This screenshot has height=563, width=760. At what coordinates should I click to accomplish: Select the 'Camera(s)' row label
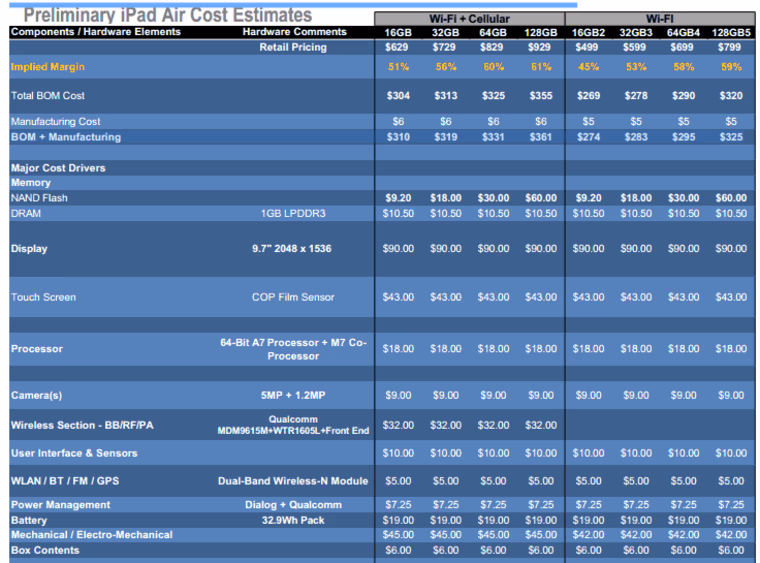pyautogui.click(x=36, y=395)
